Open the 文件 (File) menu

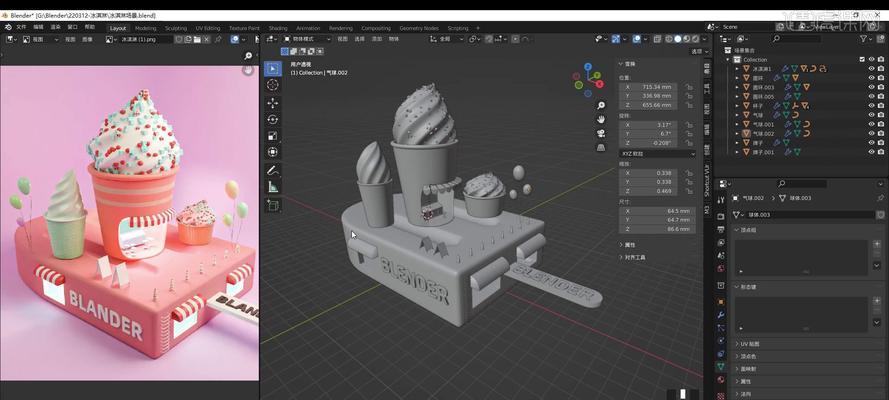pos(22,27)
